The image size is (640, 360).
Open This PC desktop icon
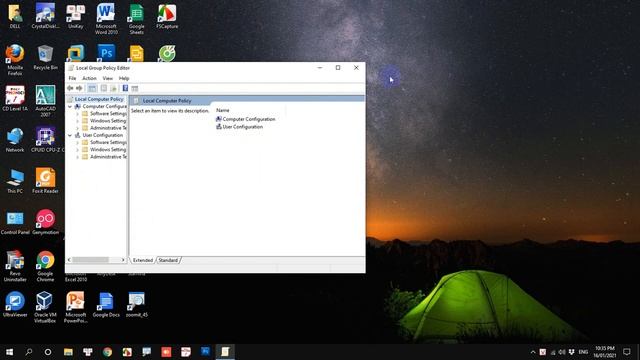(15, 180)
